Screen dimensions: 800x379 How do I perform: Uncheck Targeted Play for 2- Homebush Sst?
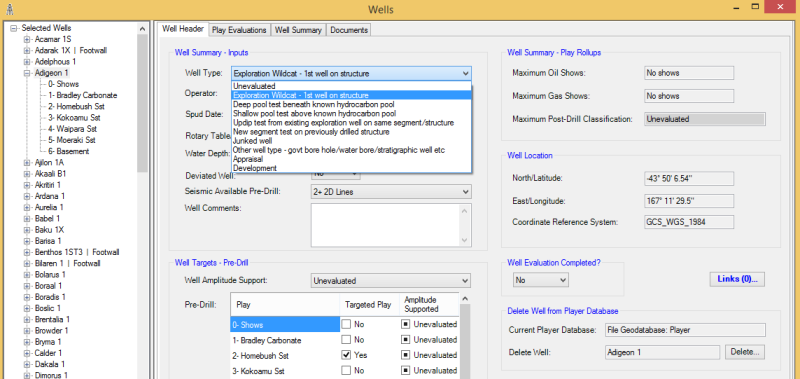346,355
